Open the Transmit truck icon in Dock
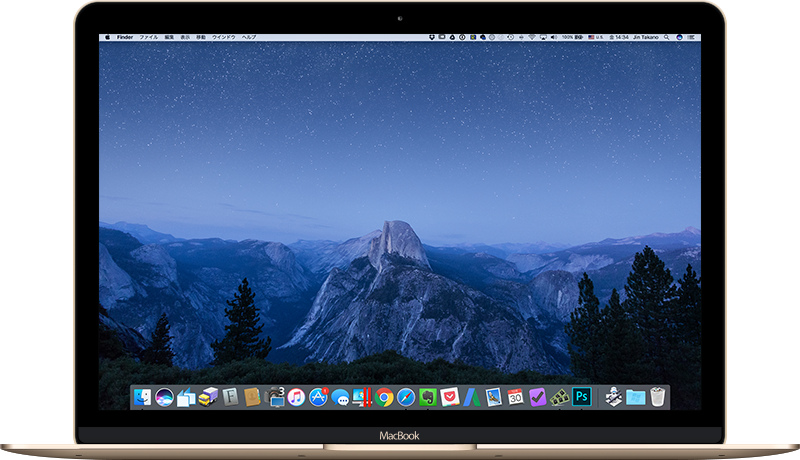Image resolution: width=800 pixels, height=460 pixels. tap(208, 397)
